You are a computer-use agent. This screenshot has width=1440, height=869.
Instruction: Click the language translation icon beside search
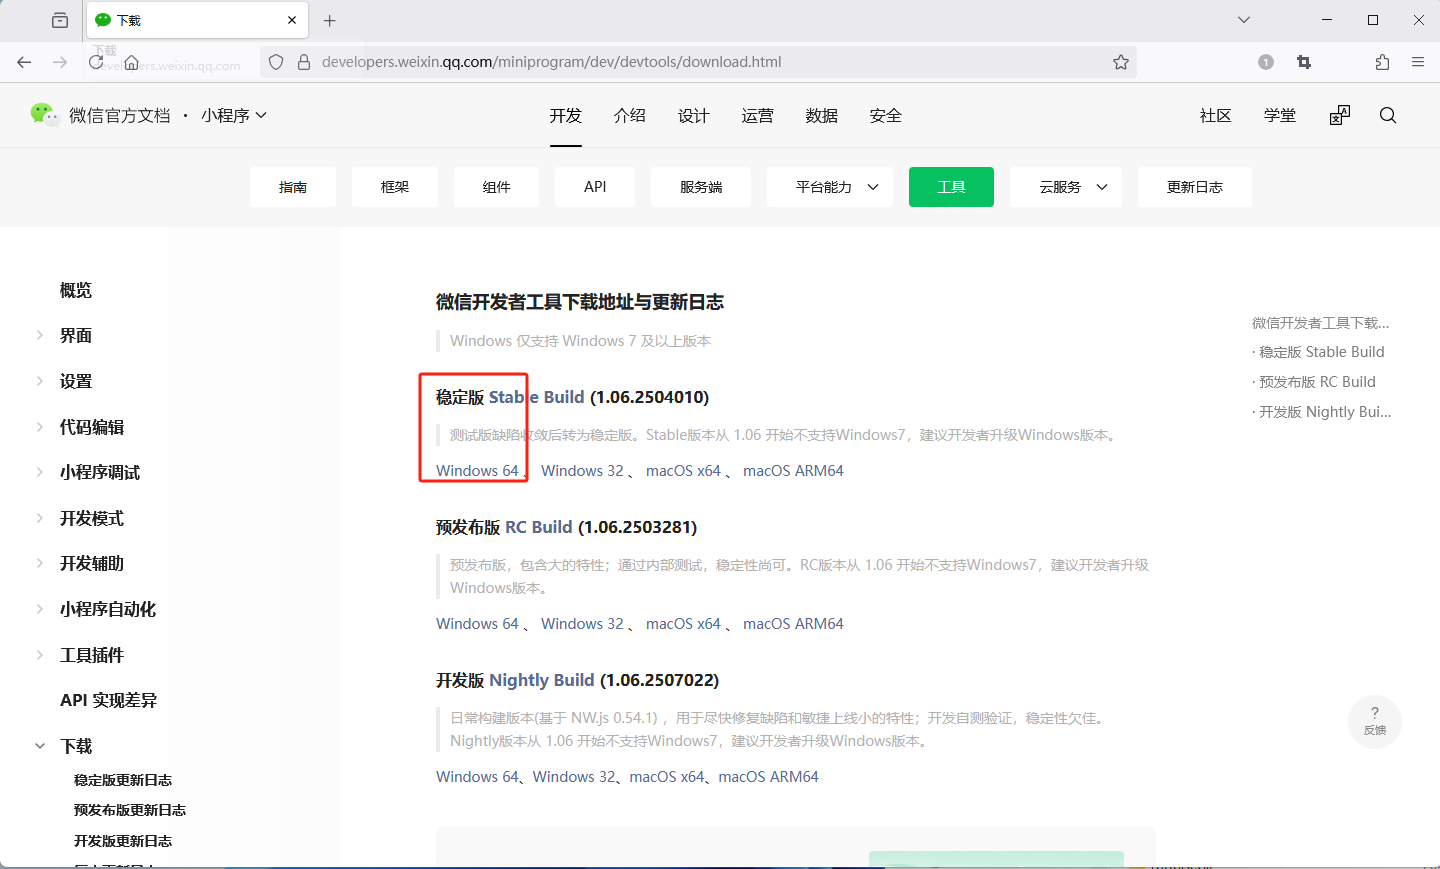point(1339,115)
